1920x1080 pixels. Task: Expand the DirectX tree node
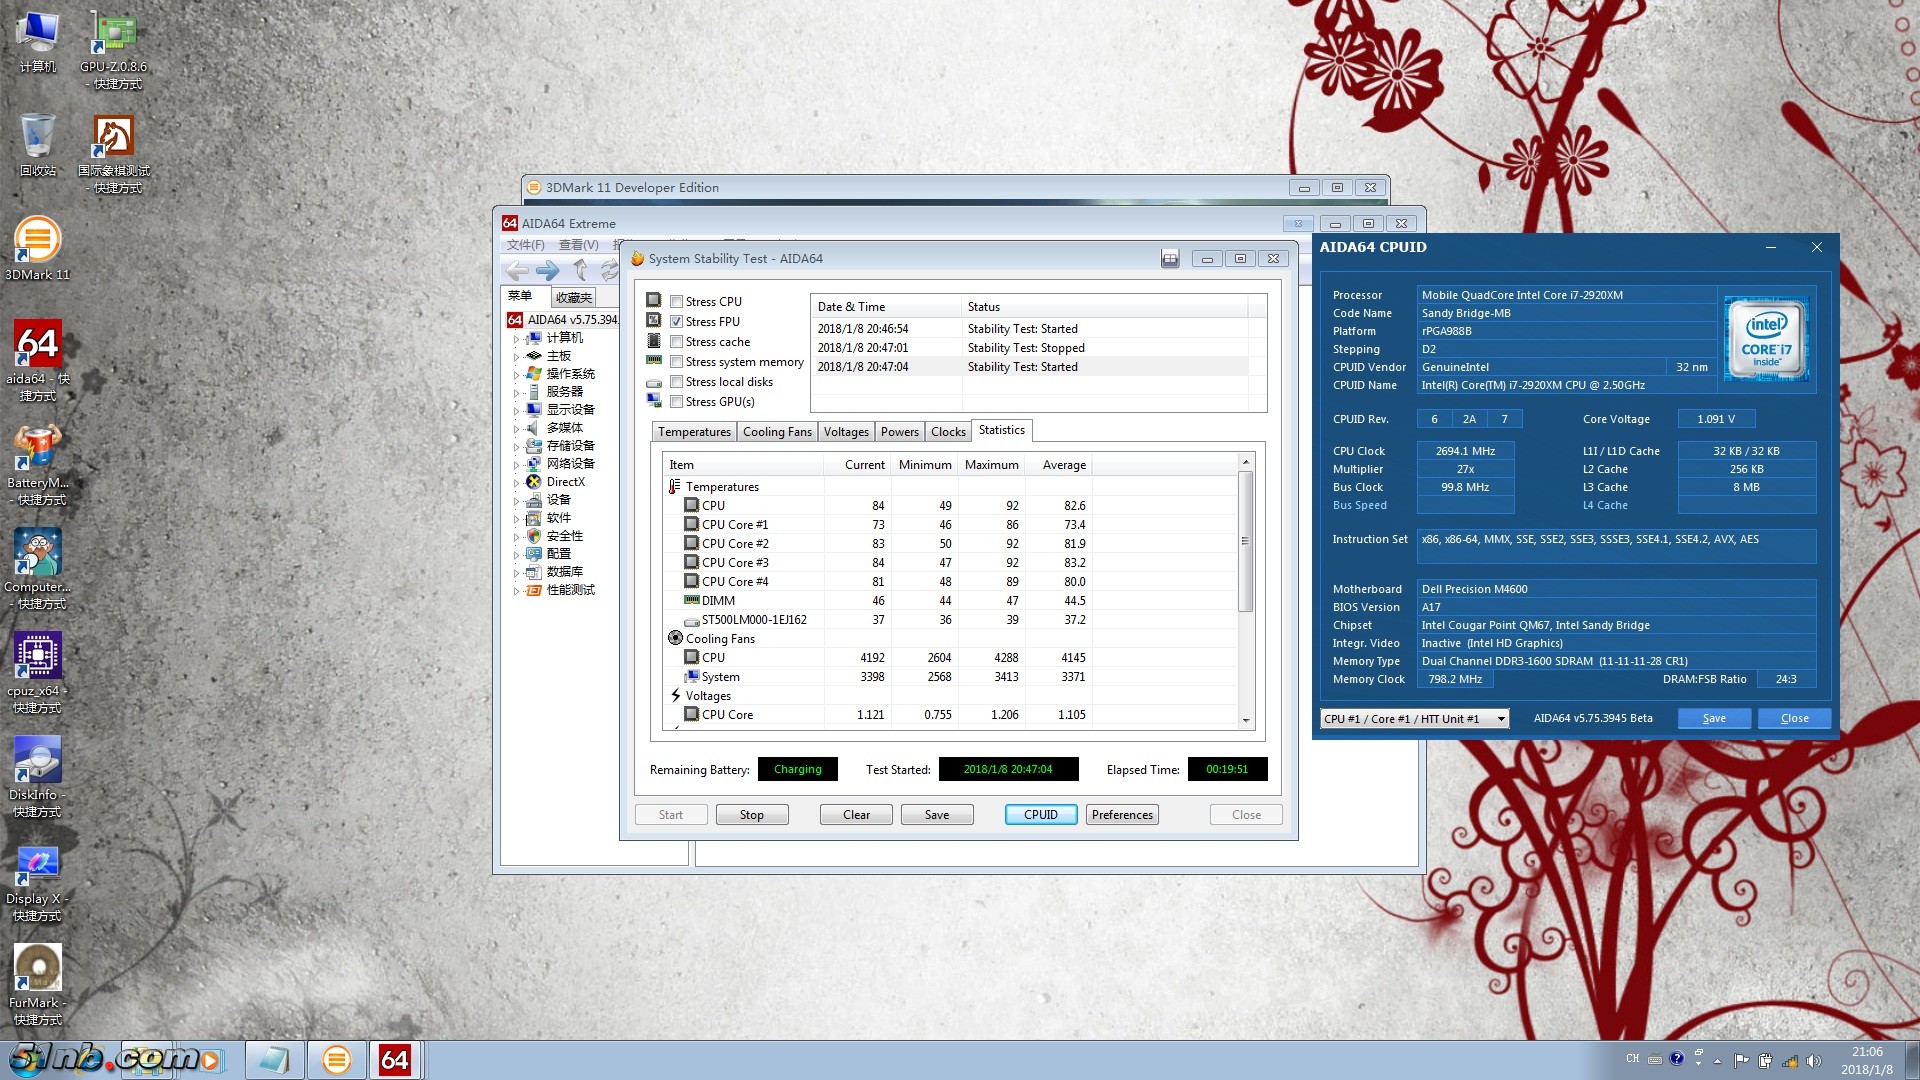click(x=517, y=482)
